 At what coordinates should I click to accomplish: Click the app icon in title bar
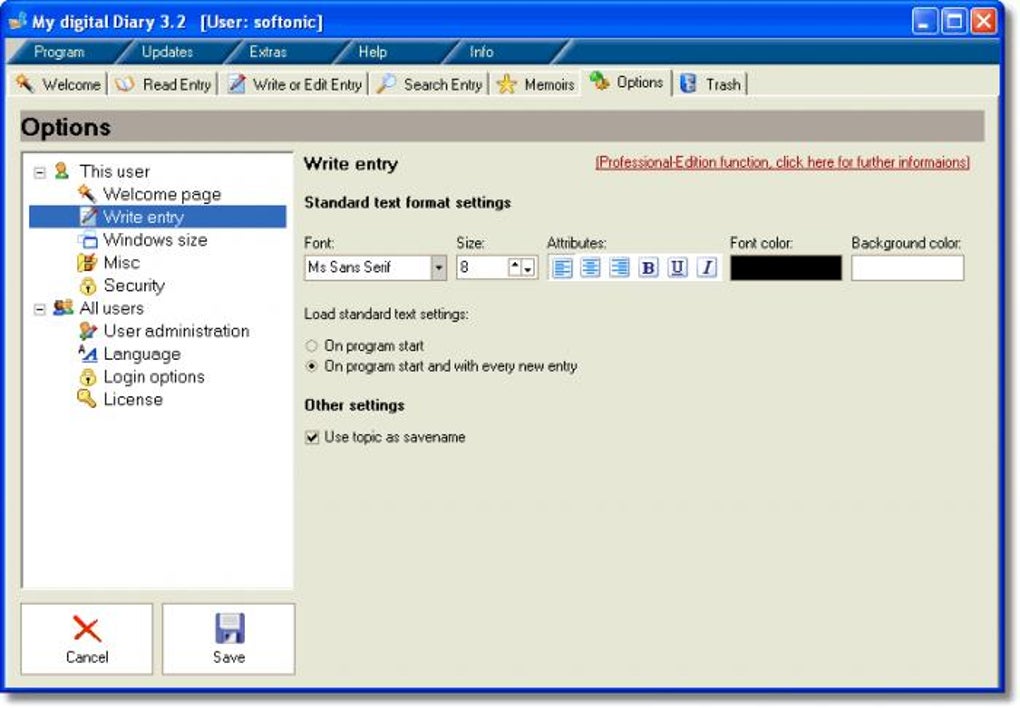[18, 21]
